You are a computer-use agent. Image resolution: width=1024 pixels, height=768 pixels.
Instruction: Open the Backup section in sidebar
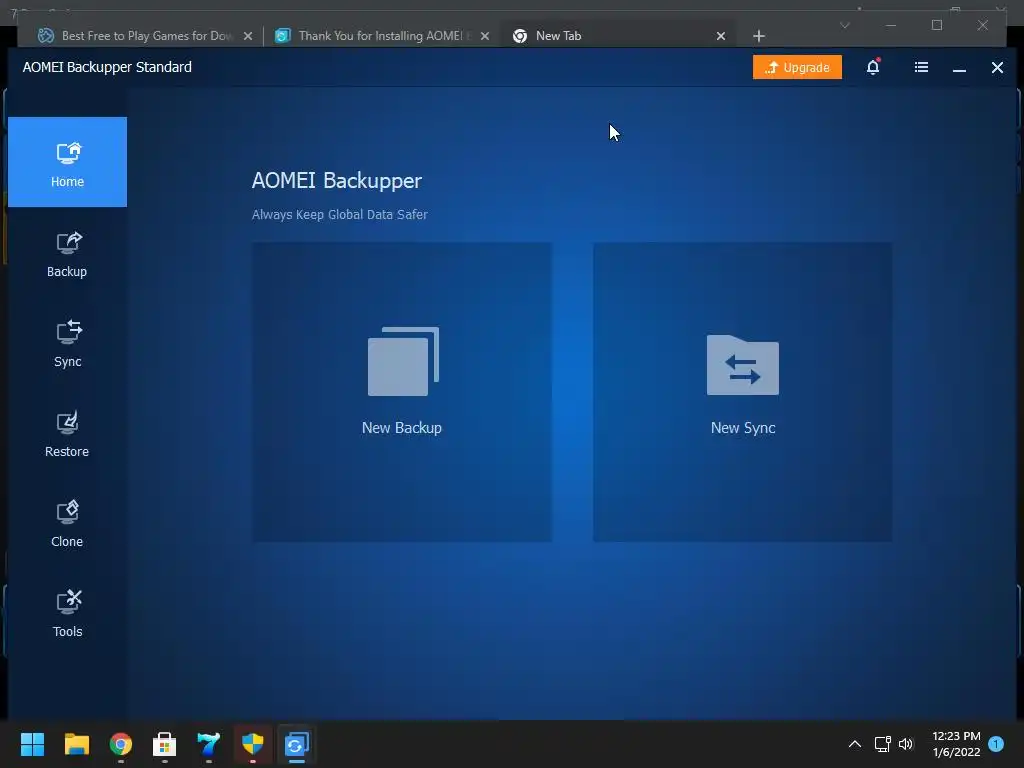tap(67, 255)
